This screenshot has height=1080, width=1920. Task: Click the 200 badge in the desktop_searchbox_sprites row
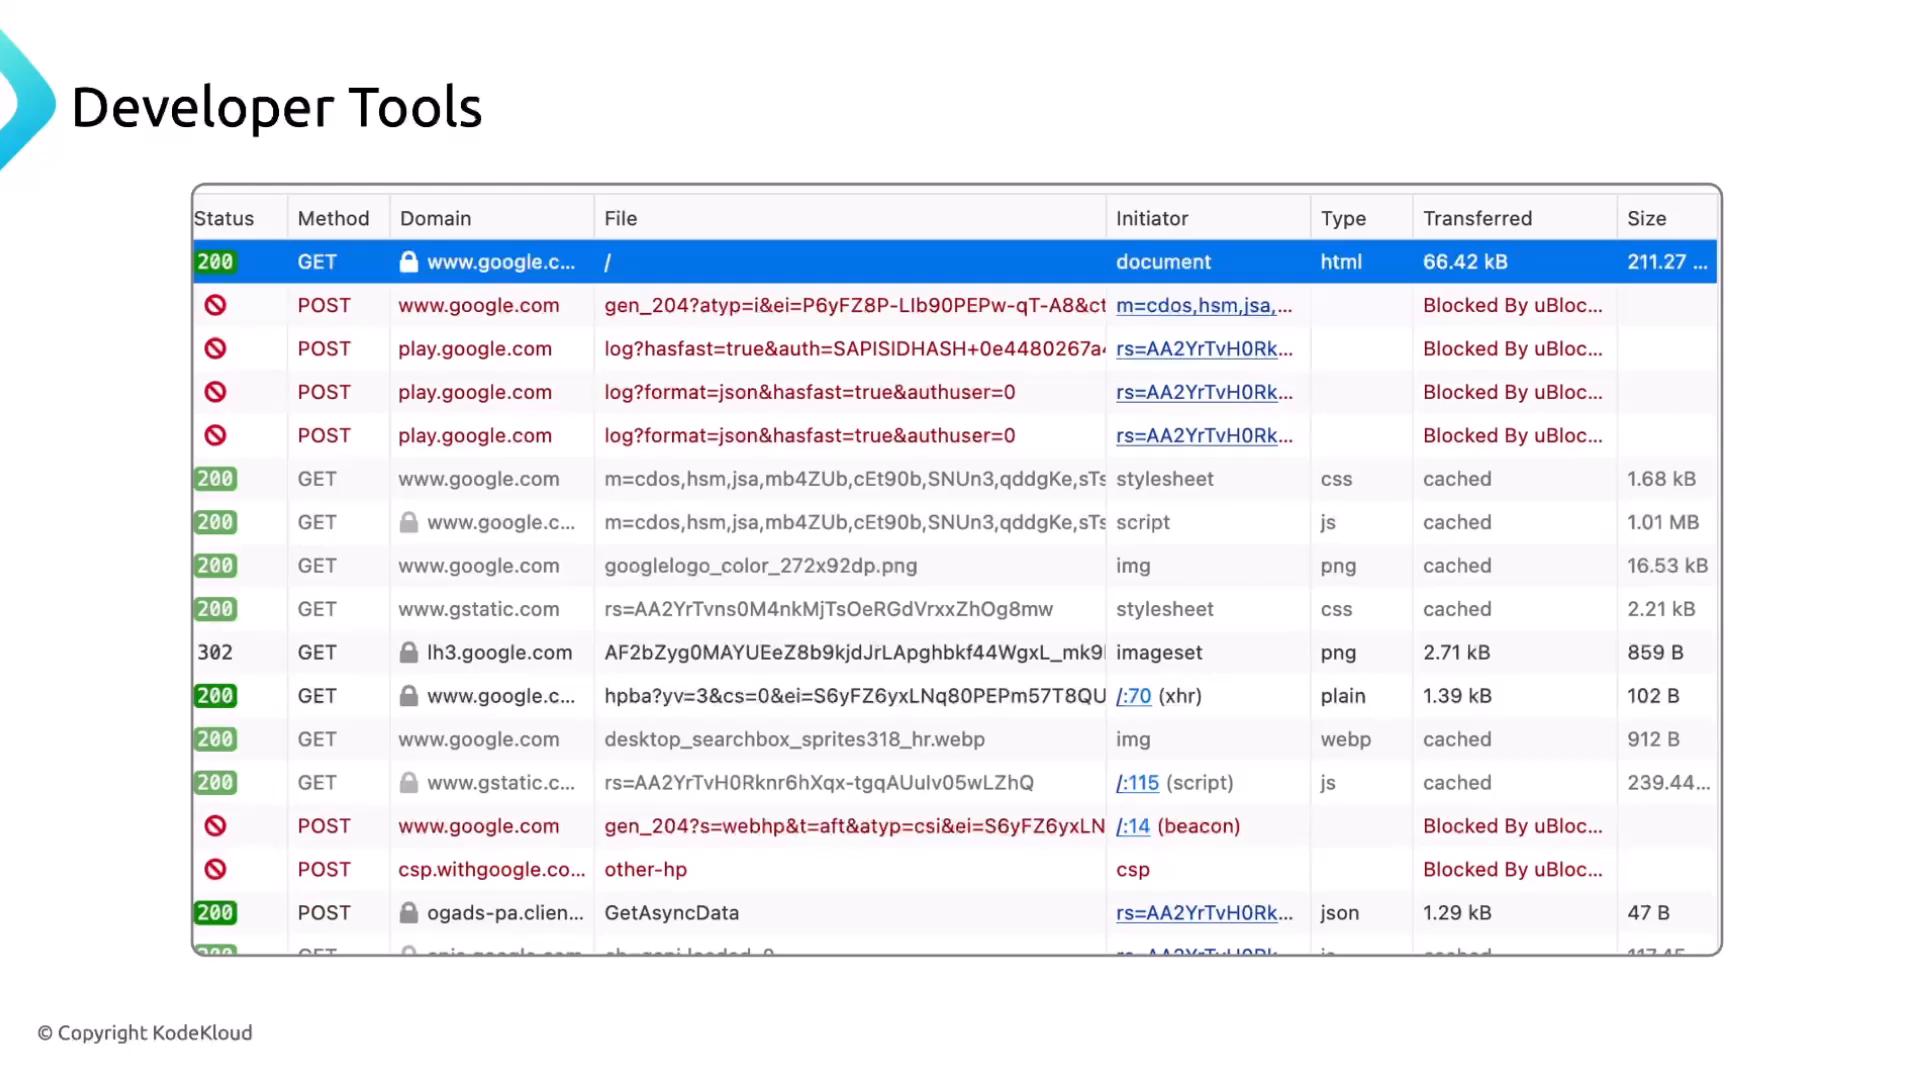[215, 739]
